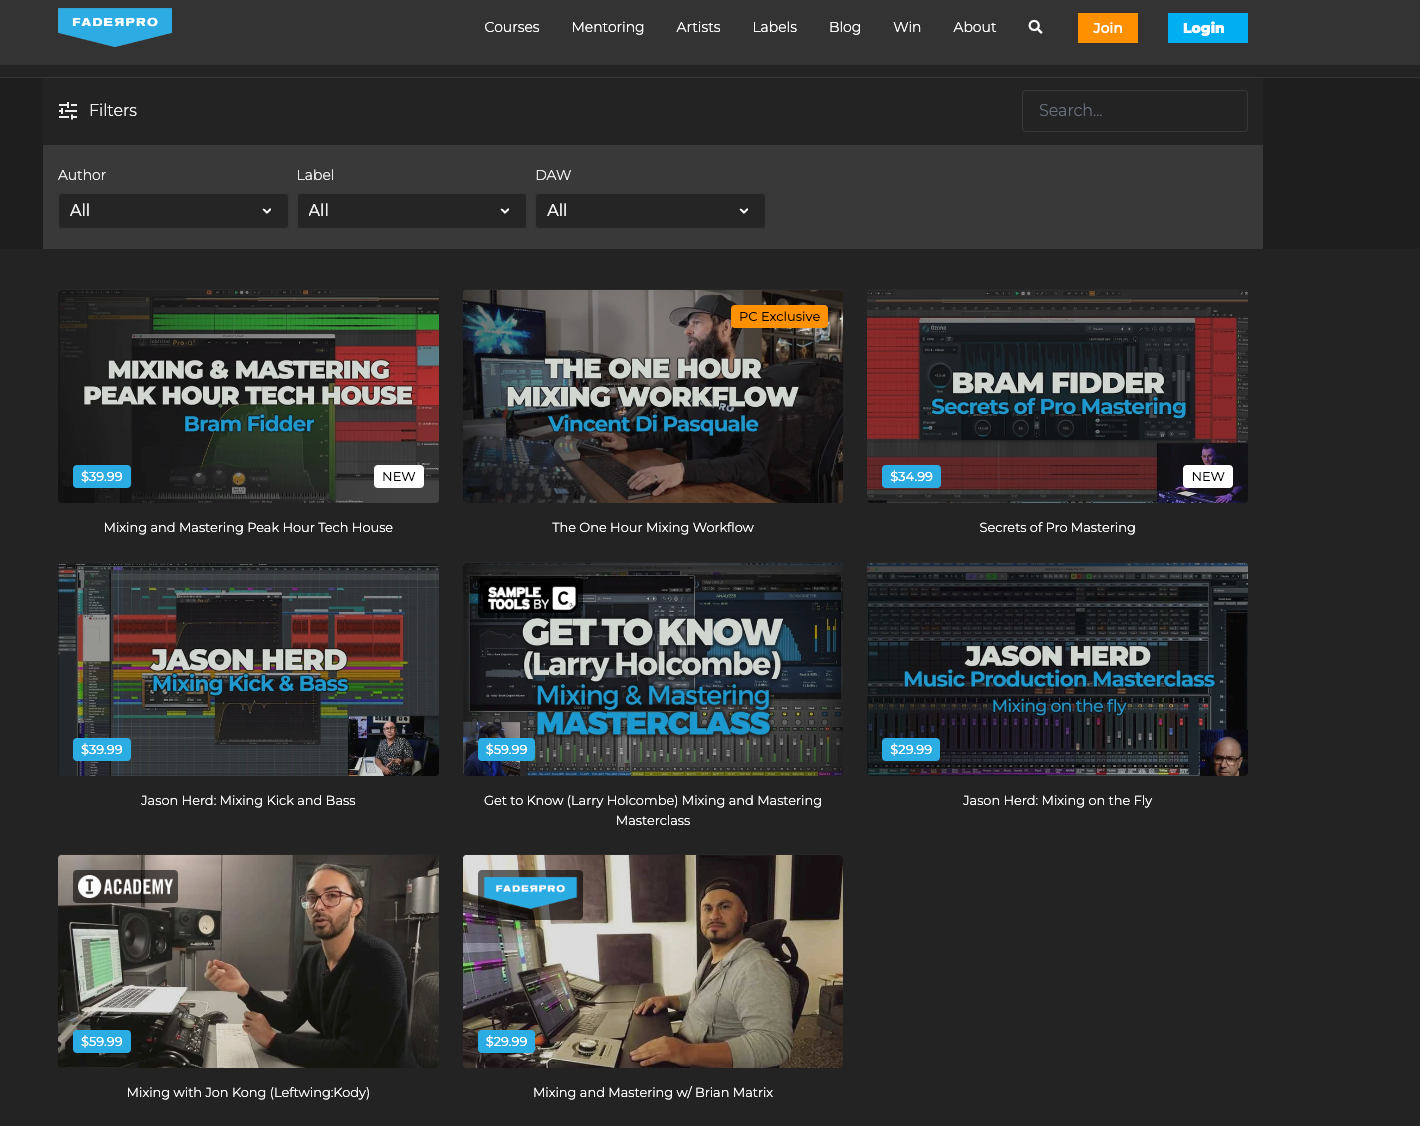Open the Label filter dropdown
The image size is (1420, 1126).
(411, 210)
